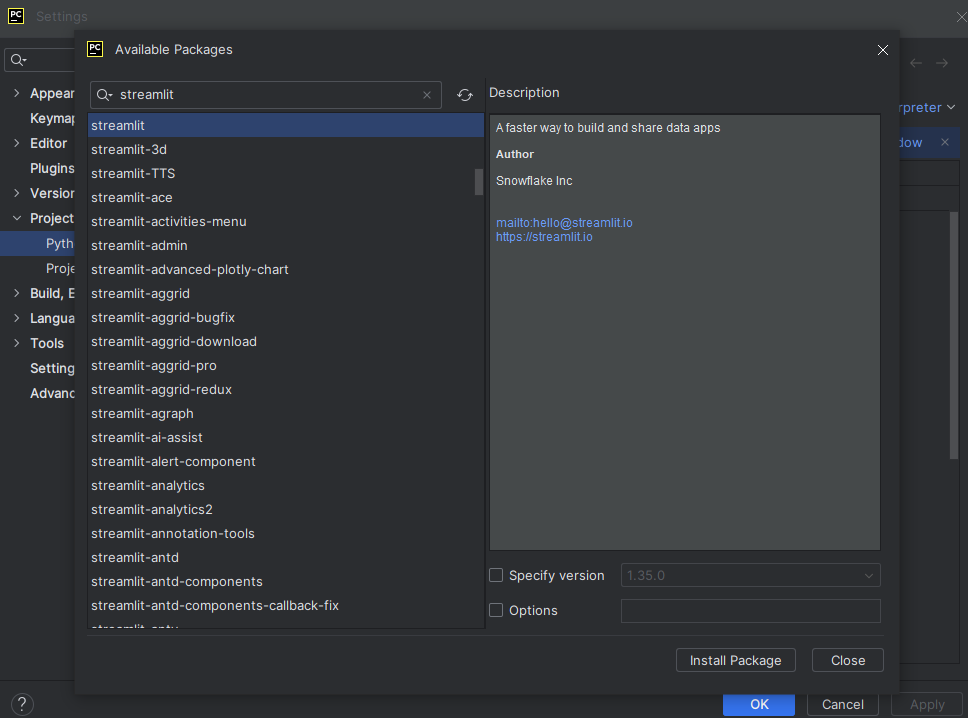
Task: Select the streamlit-analytics package row
Action: (x=286, y=486)
